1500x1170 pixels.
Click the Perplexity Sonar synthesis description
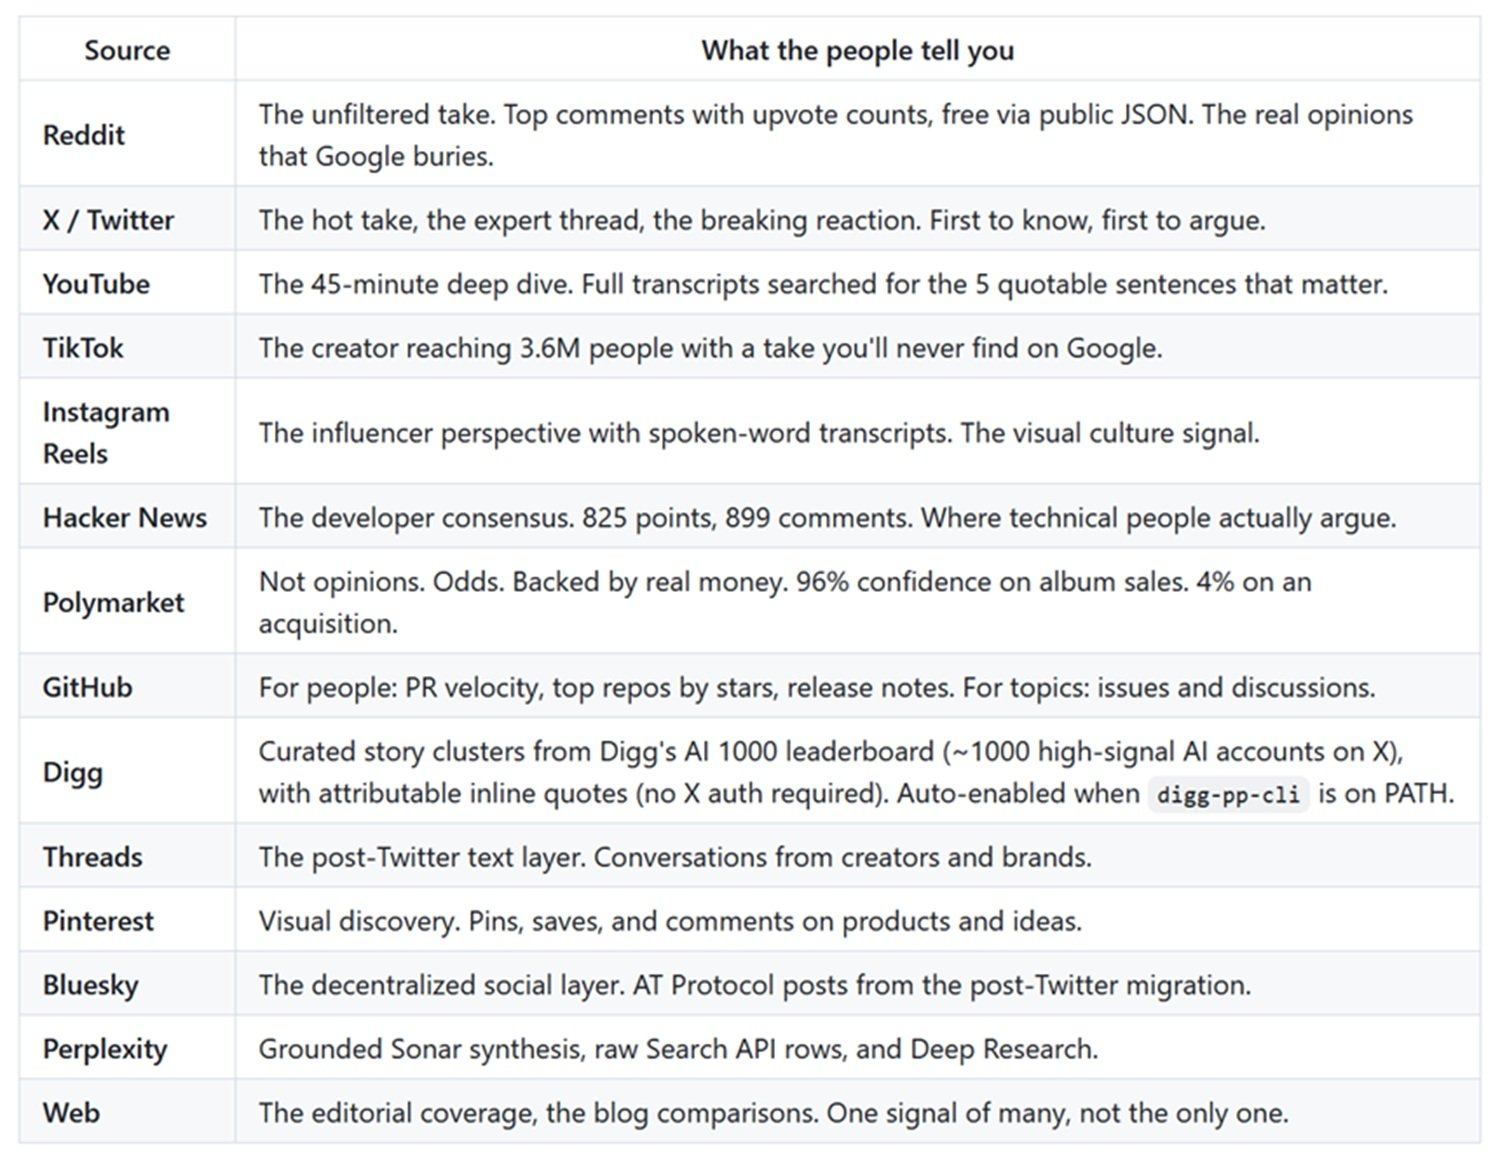678,1050
